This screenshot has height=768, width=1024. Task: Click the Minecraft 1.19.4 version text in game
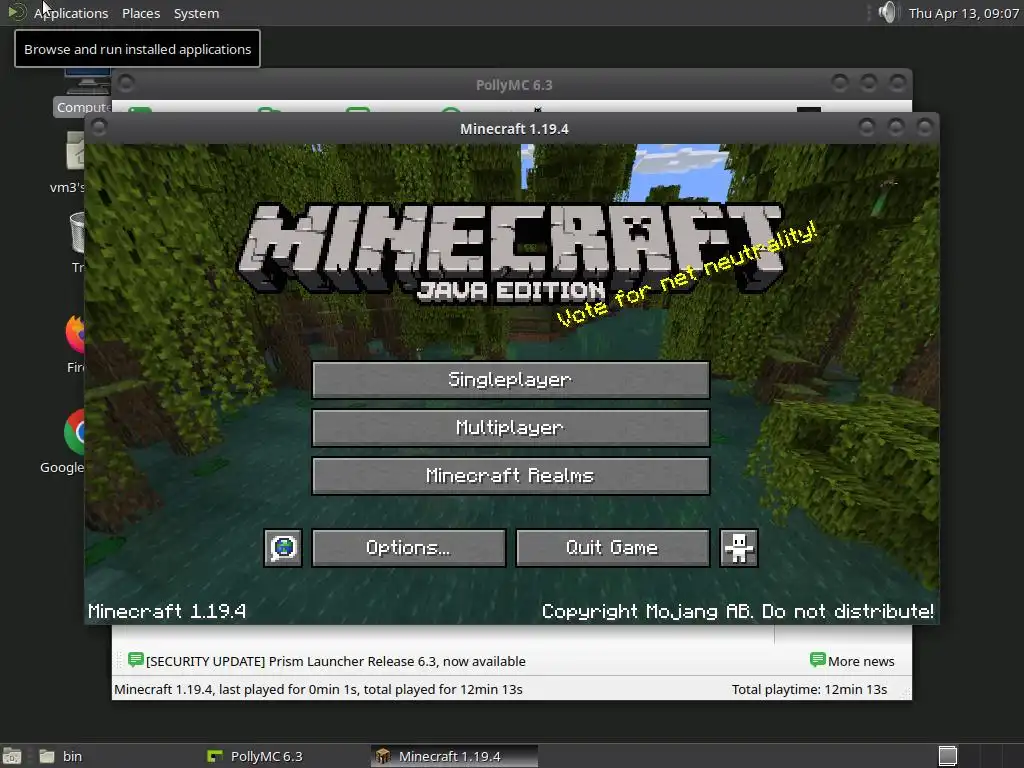[x=167, y=611]
